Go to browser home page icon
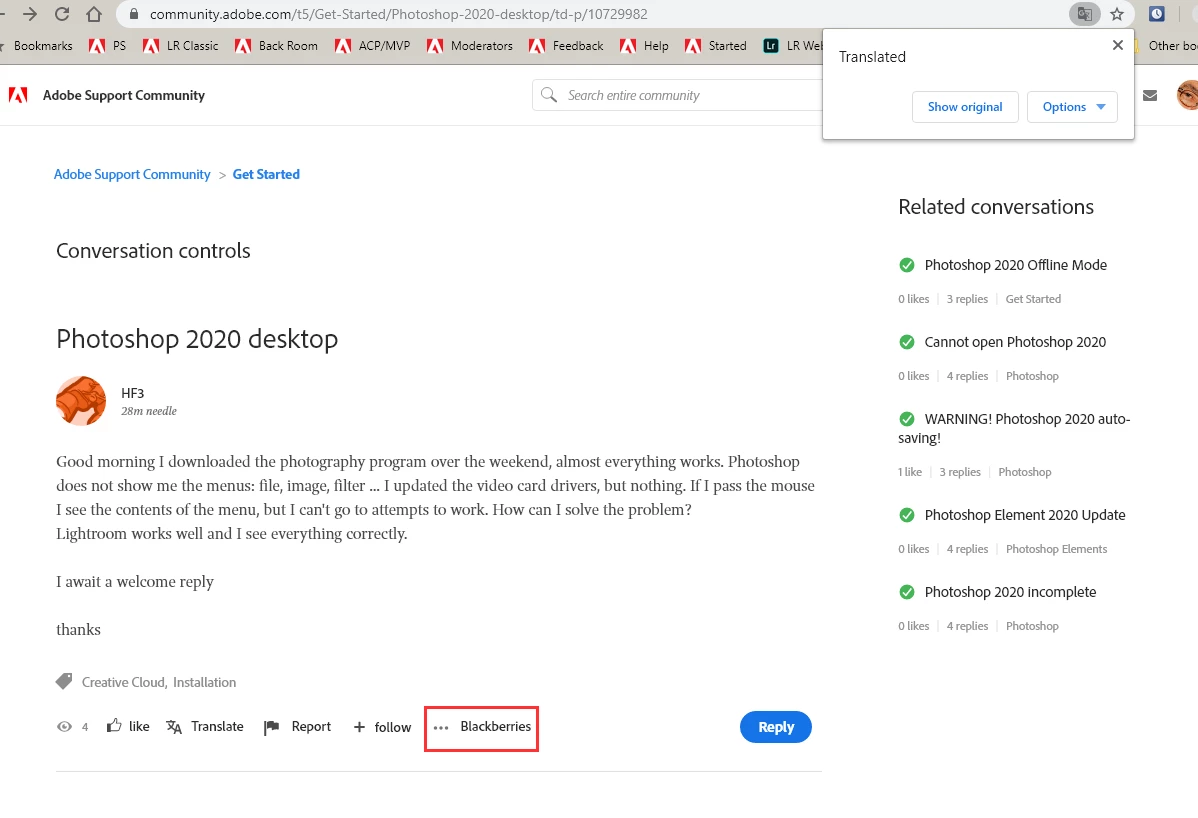 (x=93, y=14)
